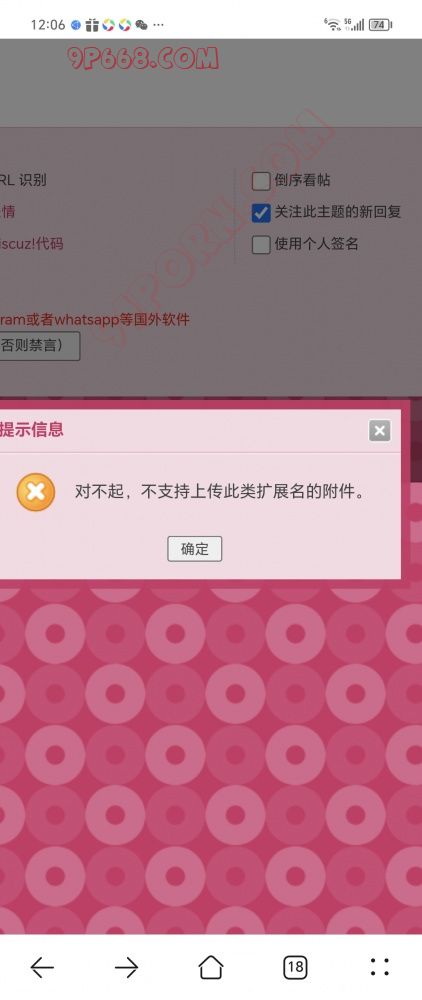Uncheck 关注此主题的新回复 checkbox
This screenshot has width=422, height=1000.
(261, 213)
